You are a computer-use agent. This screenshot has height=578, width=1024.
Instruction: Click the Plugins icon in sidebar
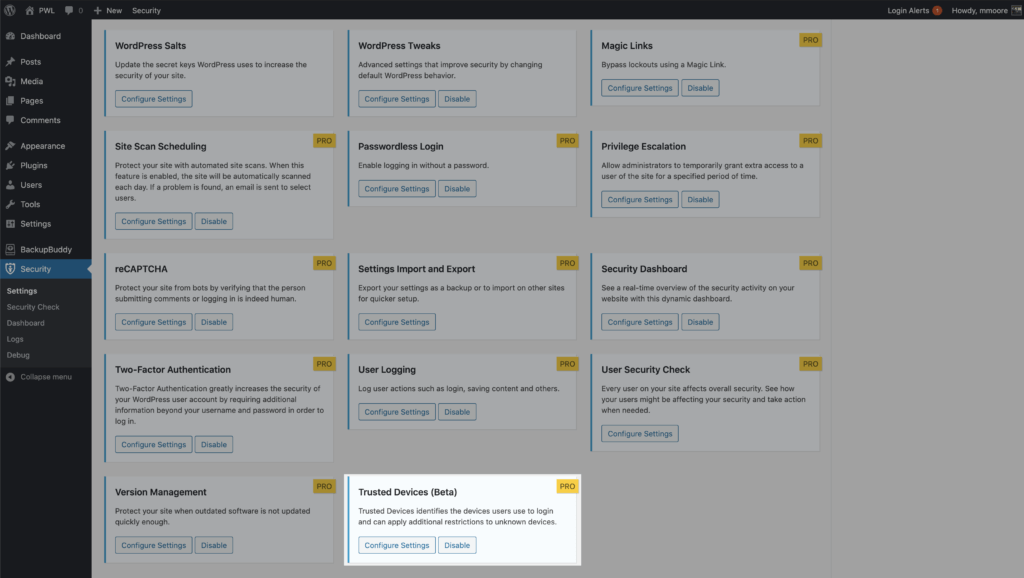coord(10,166)
